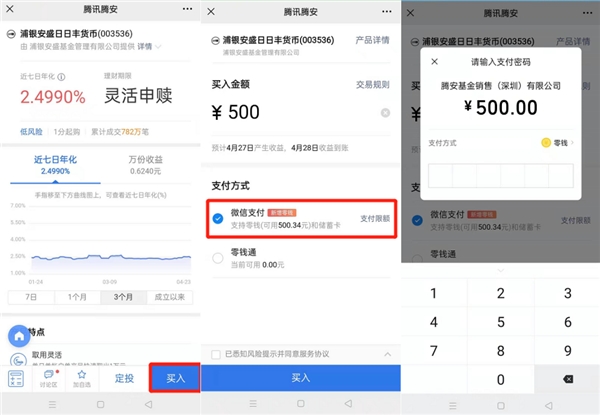The width and height of the screenshot is (600, 415).
Task: Tap the Android back icon on right screen
Action: [548, 405]
